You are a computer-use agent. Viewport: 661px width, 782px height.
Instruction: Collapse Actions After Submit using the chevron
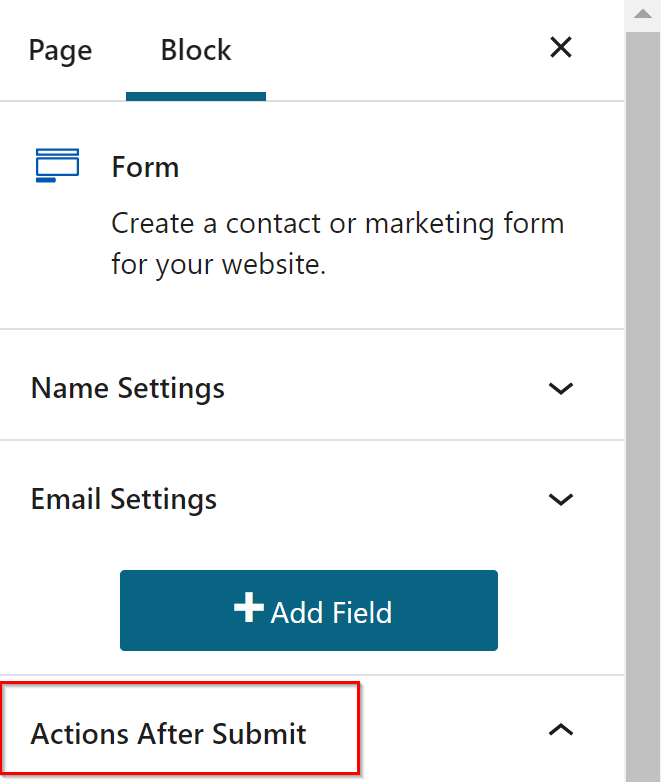(561, 730)
